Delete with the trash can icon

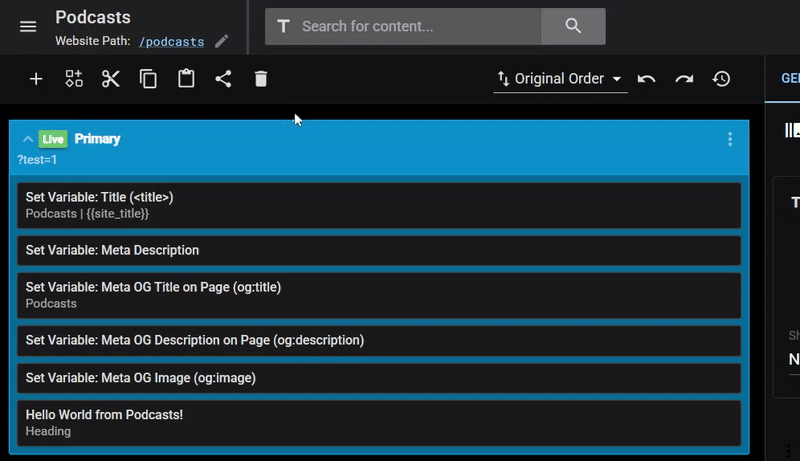261,79
